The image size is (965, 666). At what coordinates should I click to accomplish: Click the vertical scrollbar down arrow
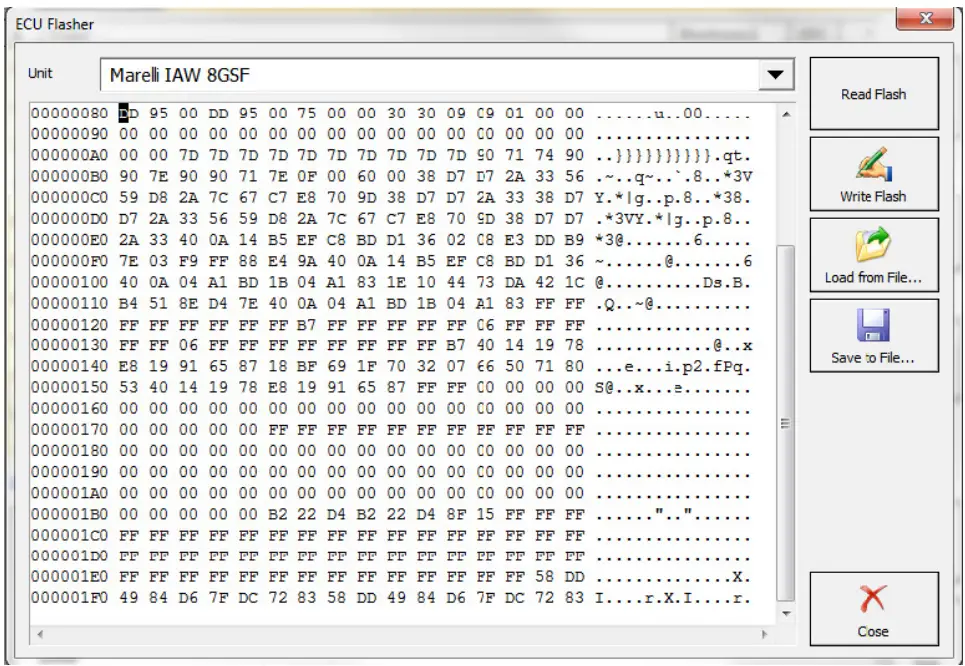[786, 613]
